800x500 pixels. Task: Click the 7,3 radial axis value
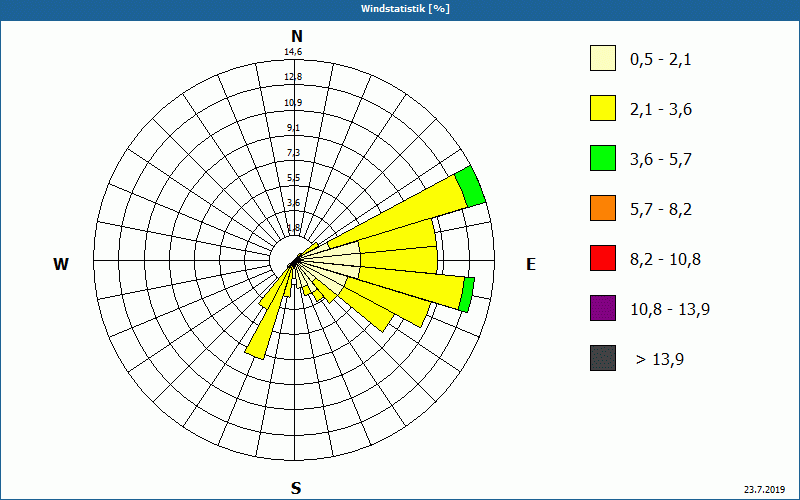click(293, 153)
